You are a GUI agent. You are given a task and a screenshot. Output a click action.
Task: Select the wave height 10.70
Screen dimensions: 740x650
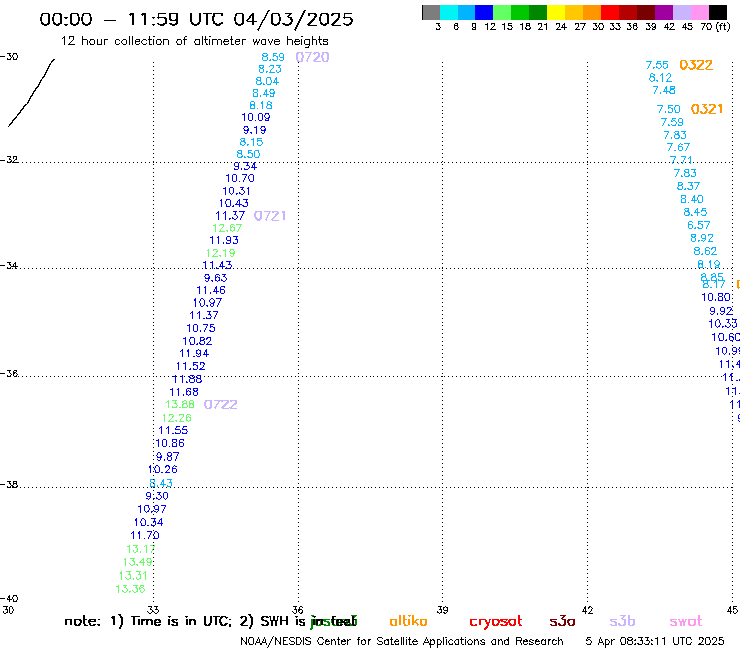(x=240, y=178)
